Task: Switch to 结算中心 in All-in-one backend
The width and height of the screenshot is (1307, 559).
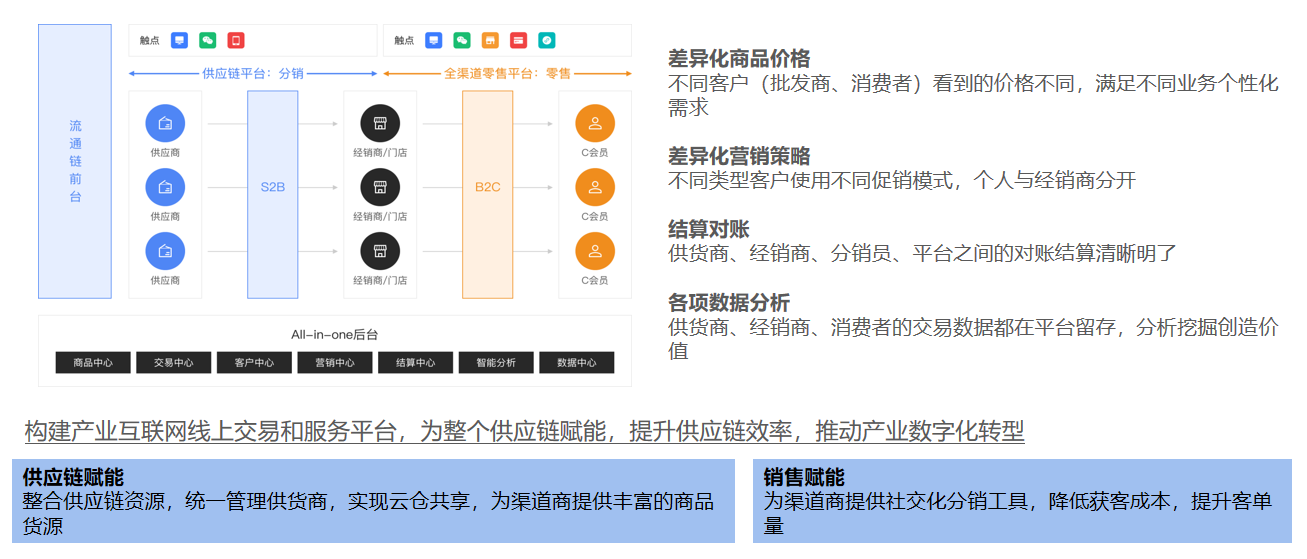Action: tap(415, 363)
